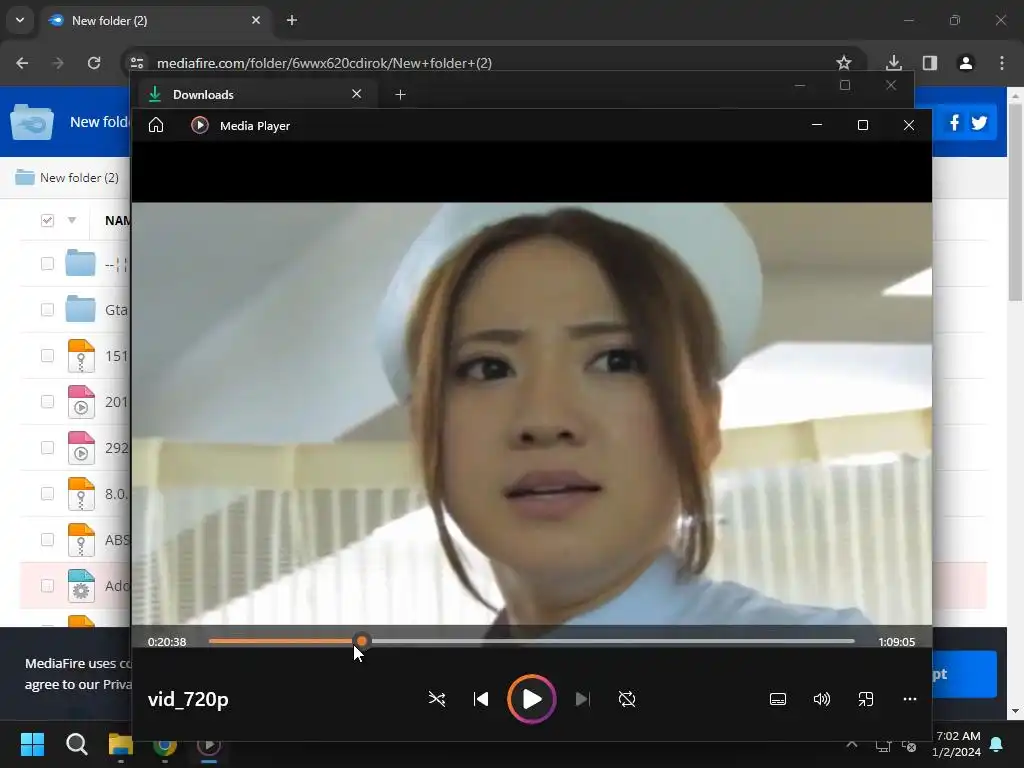Open Chrome downloads icon
Viewport: 1024px width, 768px height.
coord(893,63)
